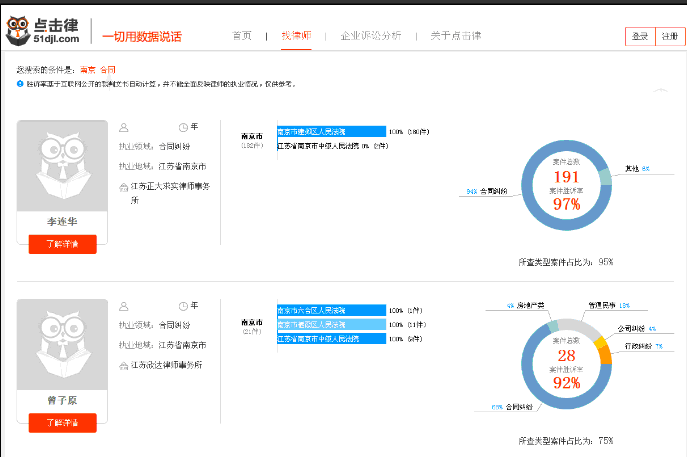Click the 注册 register button
The height and width of the screenshot is (457, 687).
tap(670, 36)
